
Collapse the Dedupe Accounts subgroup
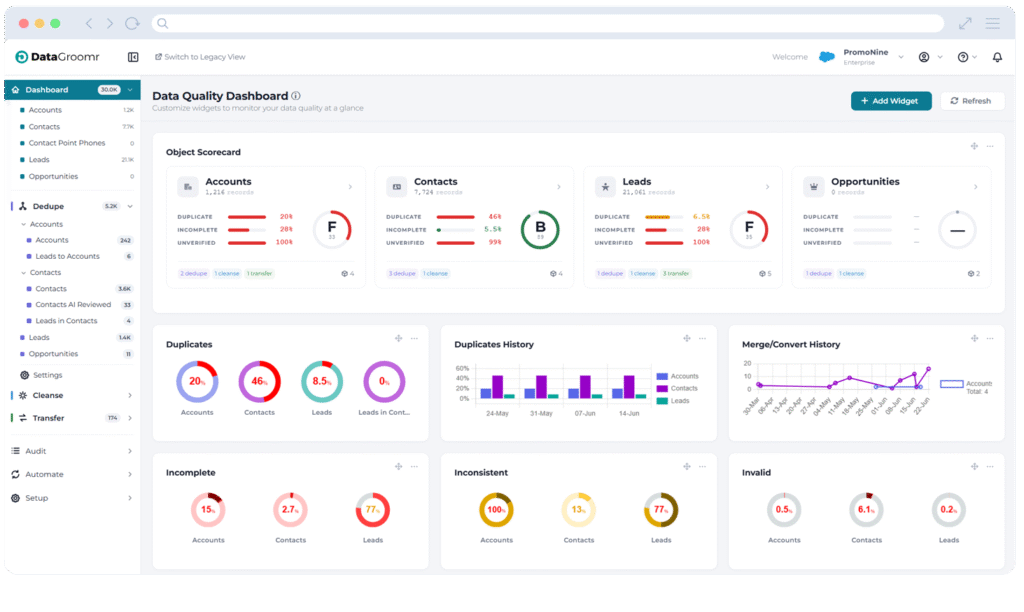[24, 224]
